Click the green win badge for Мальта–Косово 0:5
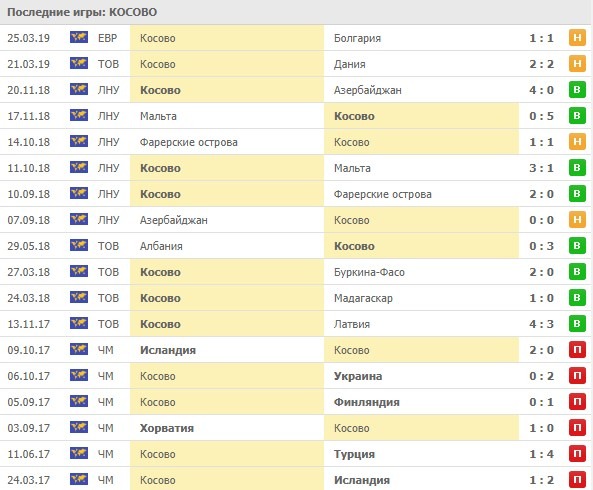593x490 pixels. click(x=577, y=116)
